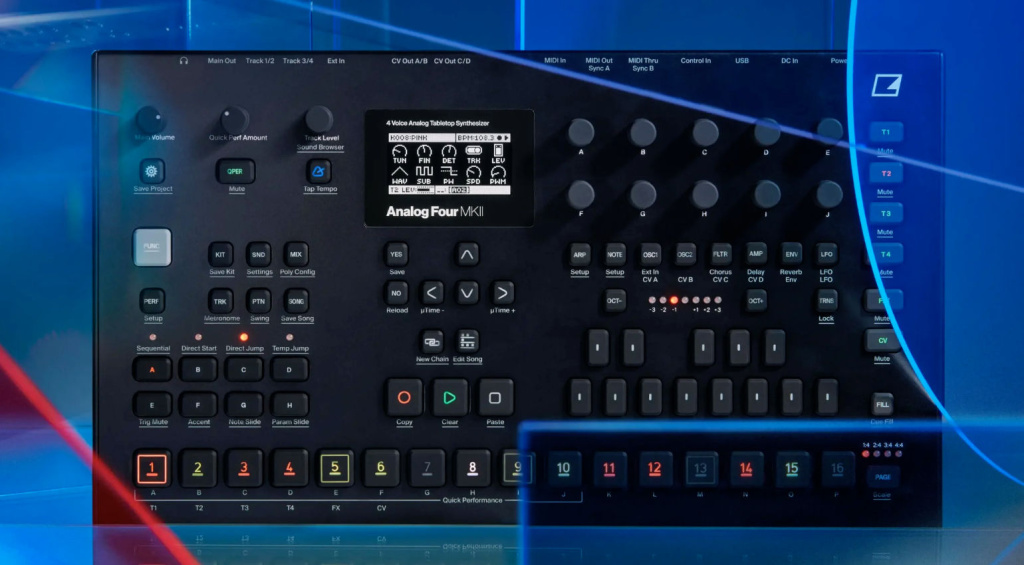
Task: Toggle trig key 14
Action: tap(746, 468)
